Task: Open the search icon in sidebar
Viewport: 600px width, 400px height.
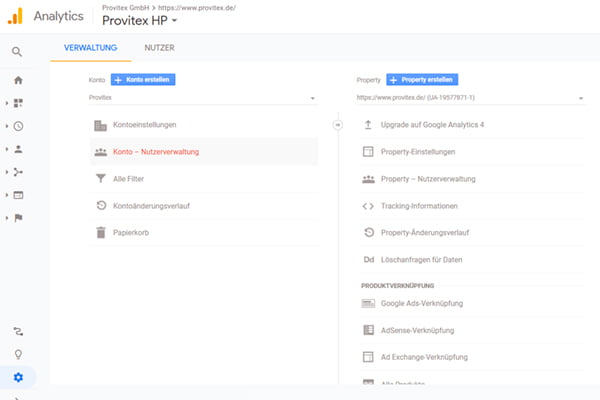Action: tap(16, 52)
